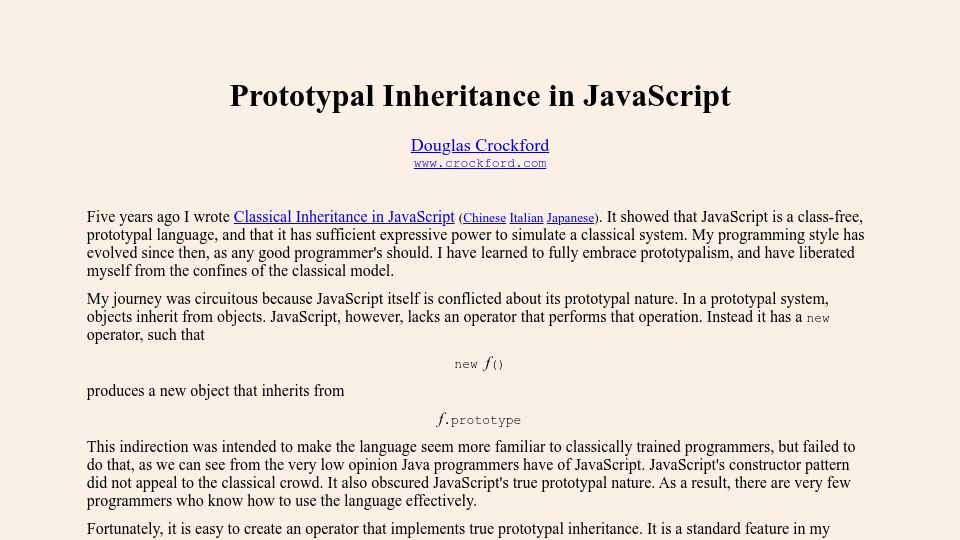Screen dimensions: 960x540
Task: Click the Prototypal Inheritance in JavaScript heading
Action: tap(480, 96)
